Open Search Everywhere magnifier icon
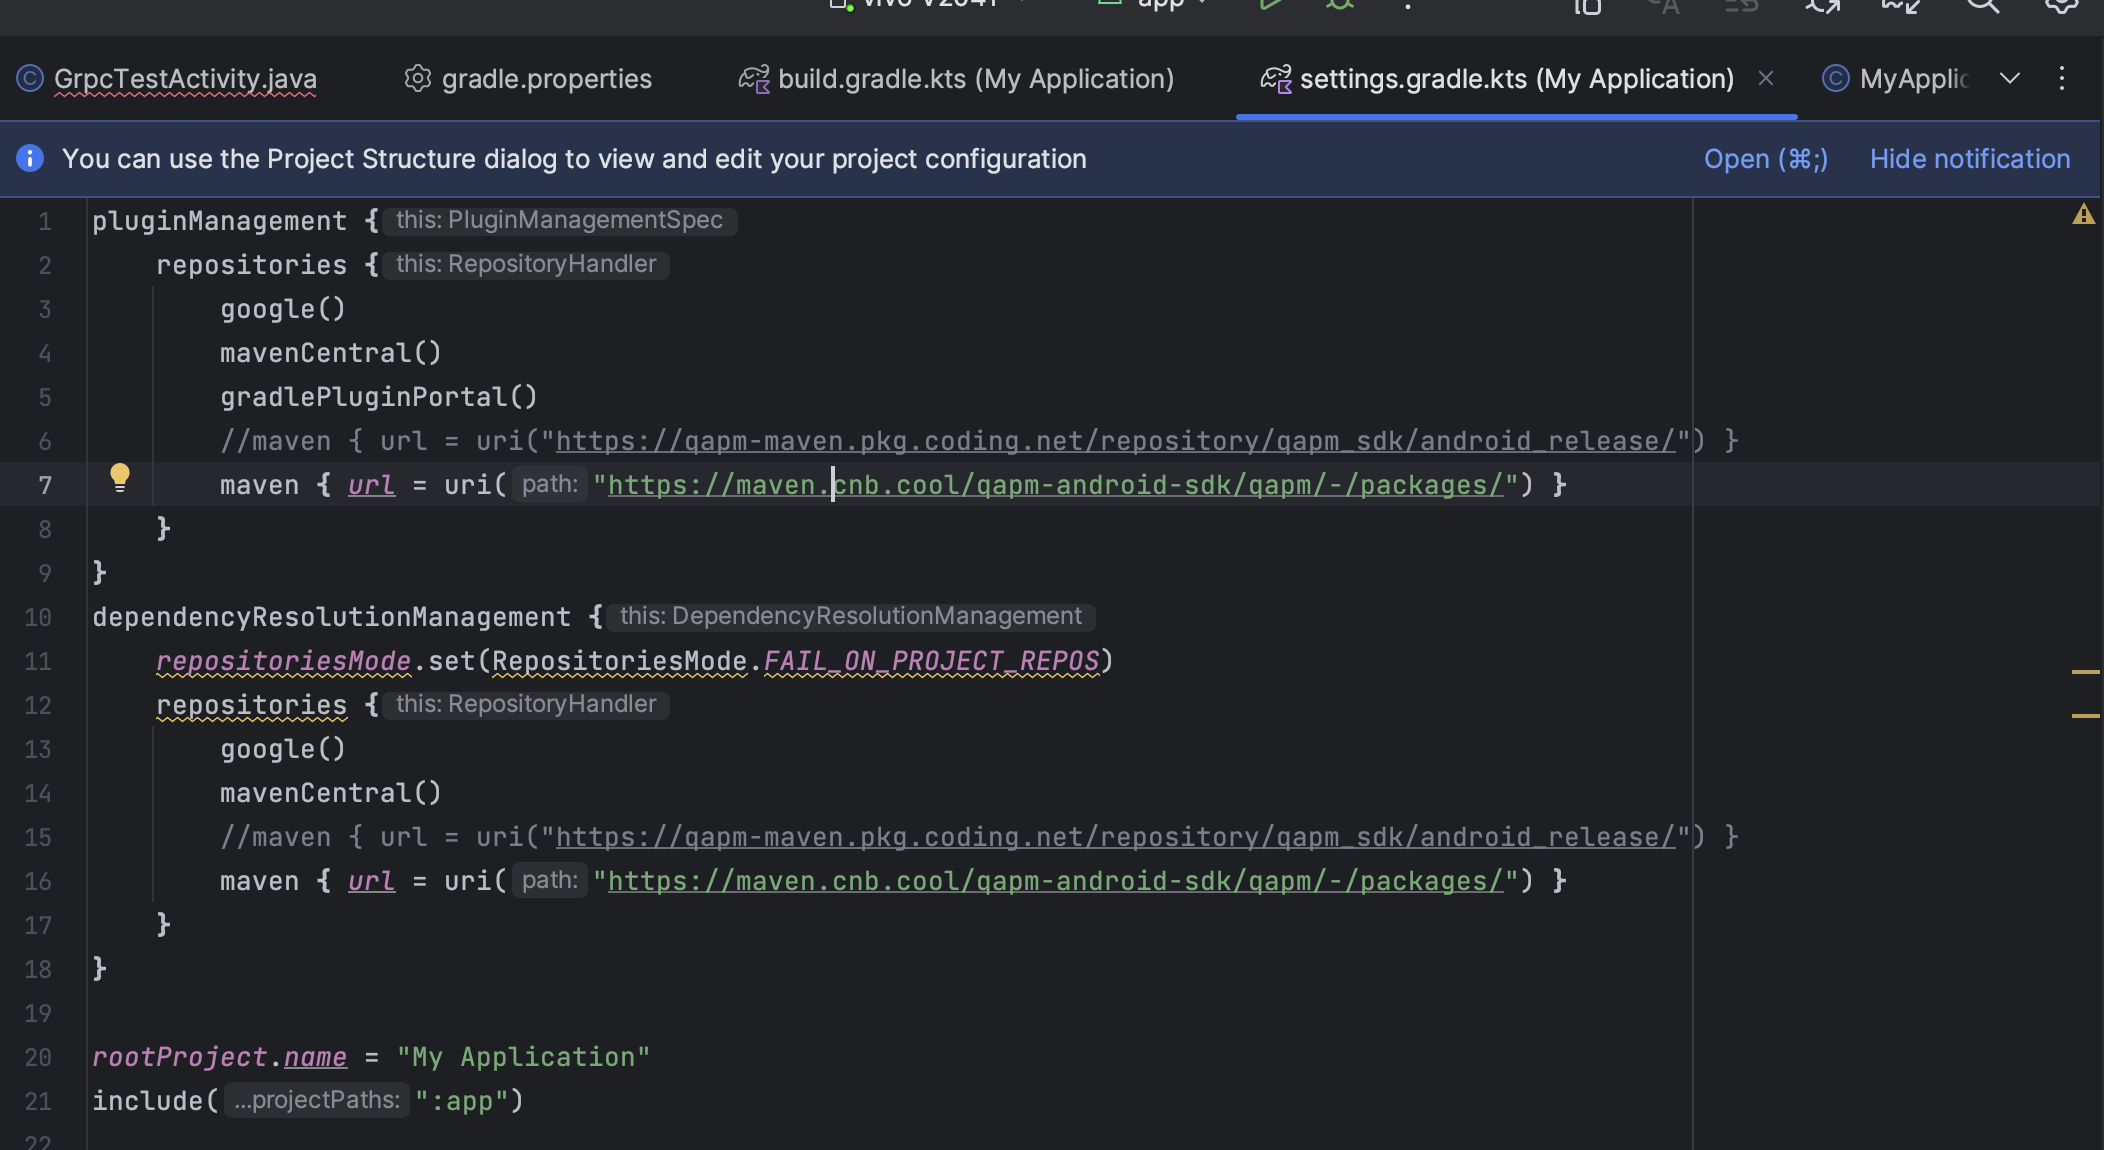Image resolution: width=2104 pixels, height=1150 pixels. (1982, 6)
